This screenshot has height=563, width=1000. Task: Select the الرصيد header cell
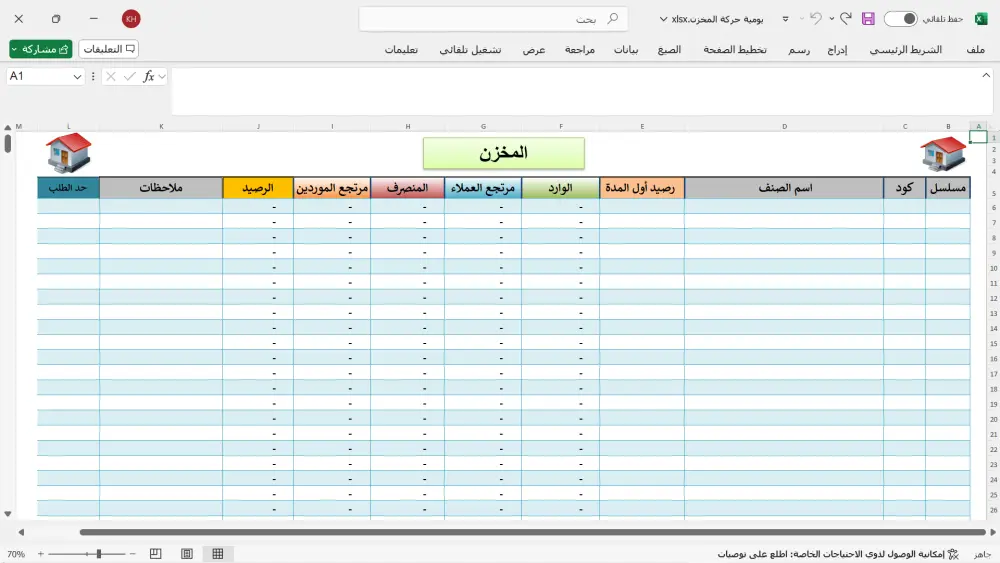pyautogui.click(x=258, y=188)
